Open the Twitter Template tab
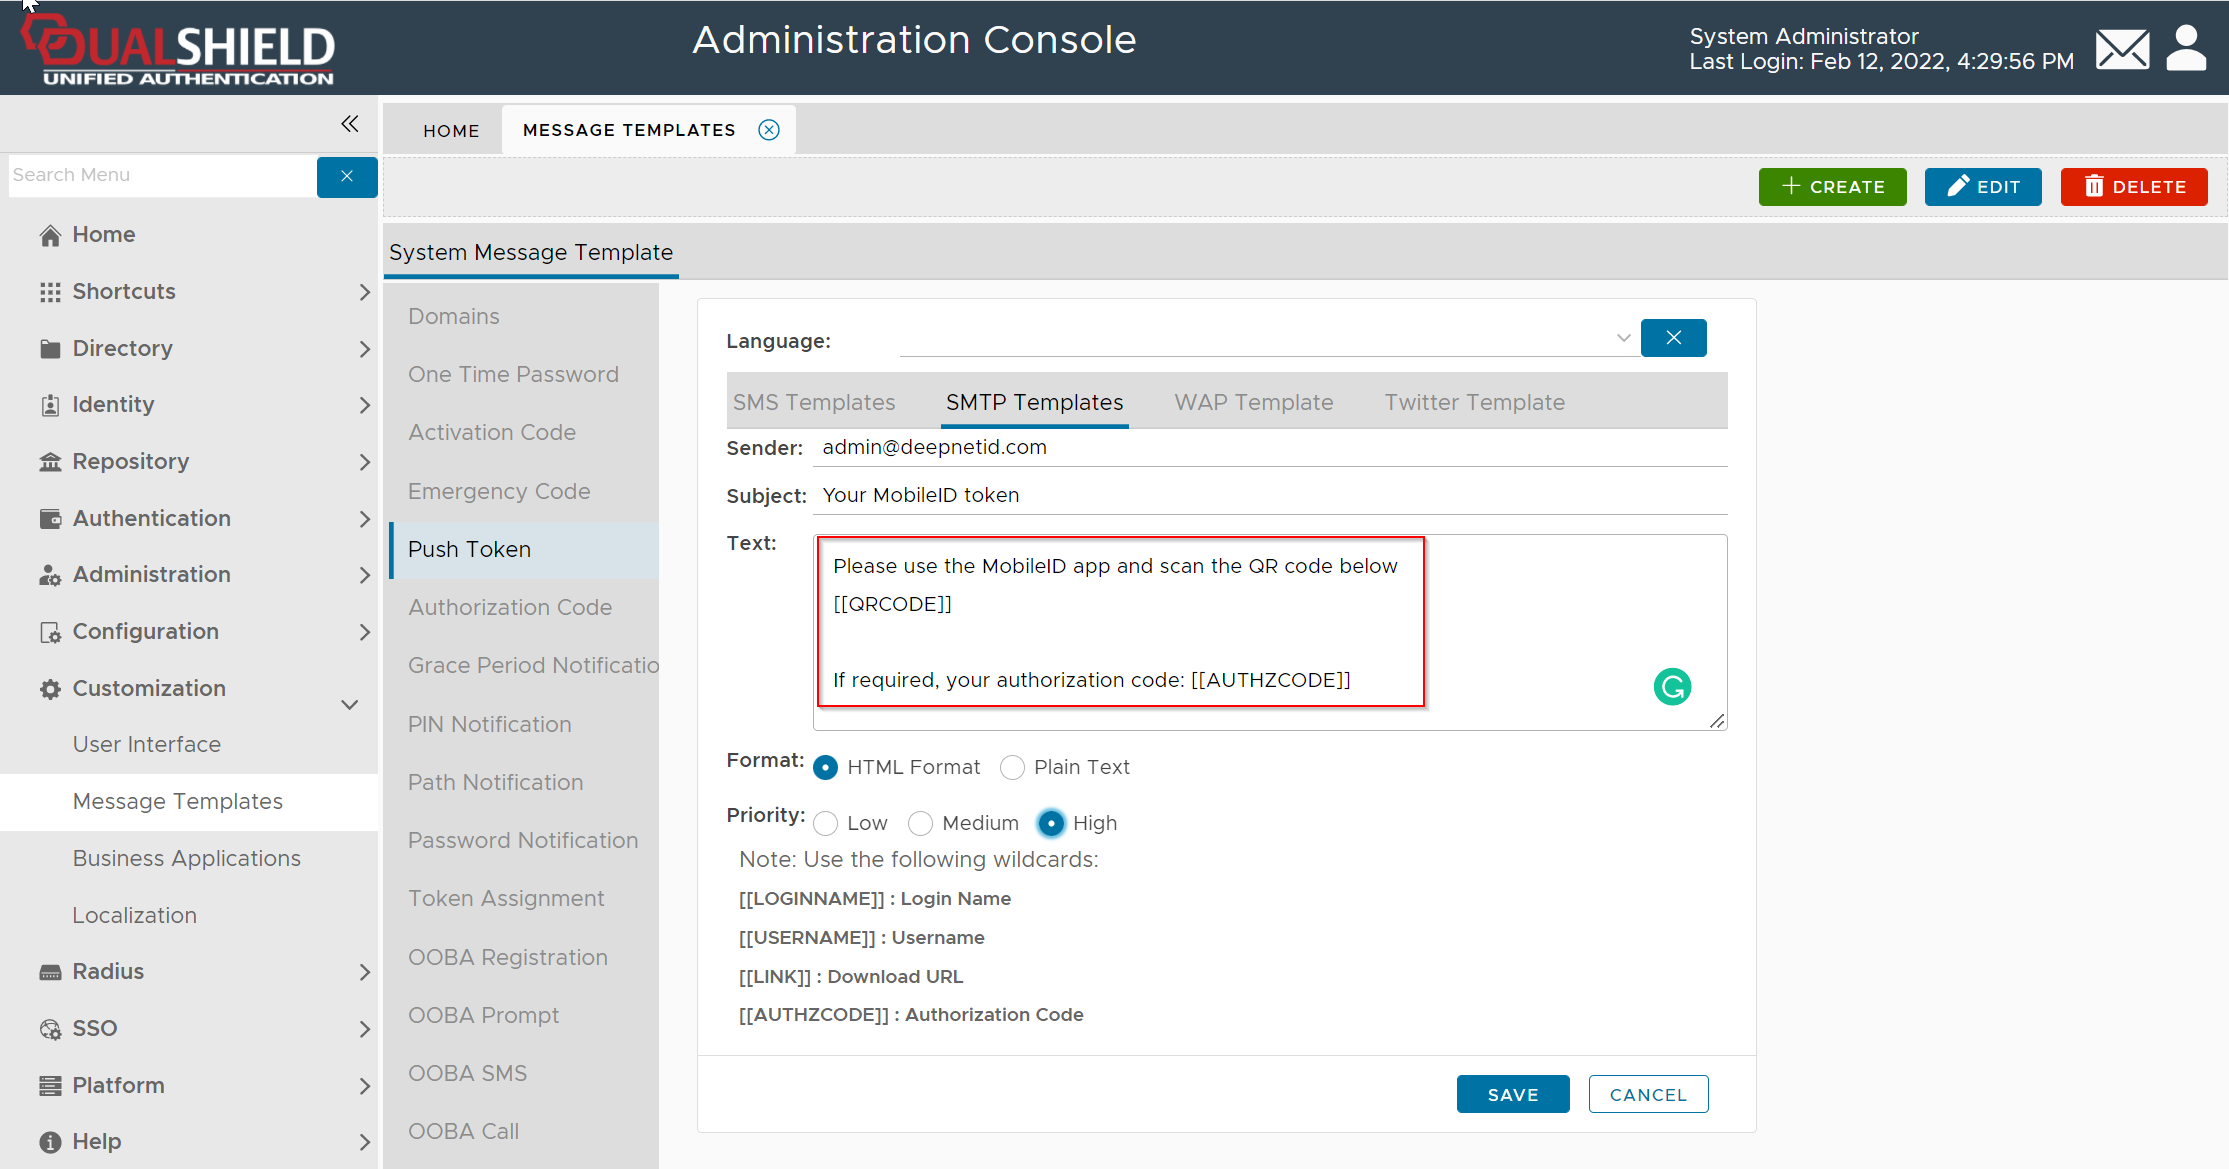Image resolution: width=2229 pixels, height=1169 pixels. (1474, 402)
